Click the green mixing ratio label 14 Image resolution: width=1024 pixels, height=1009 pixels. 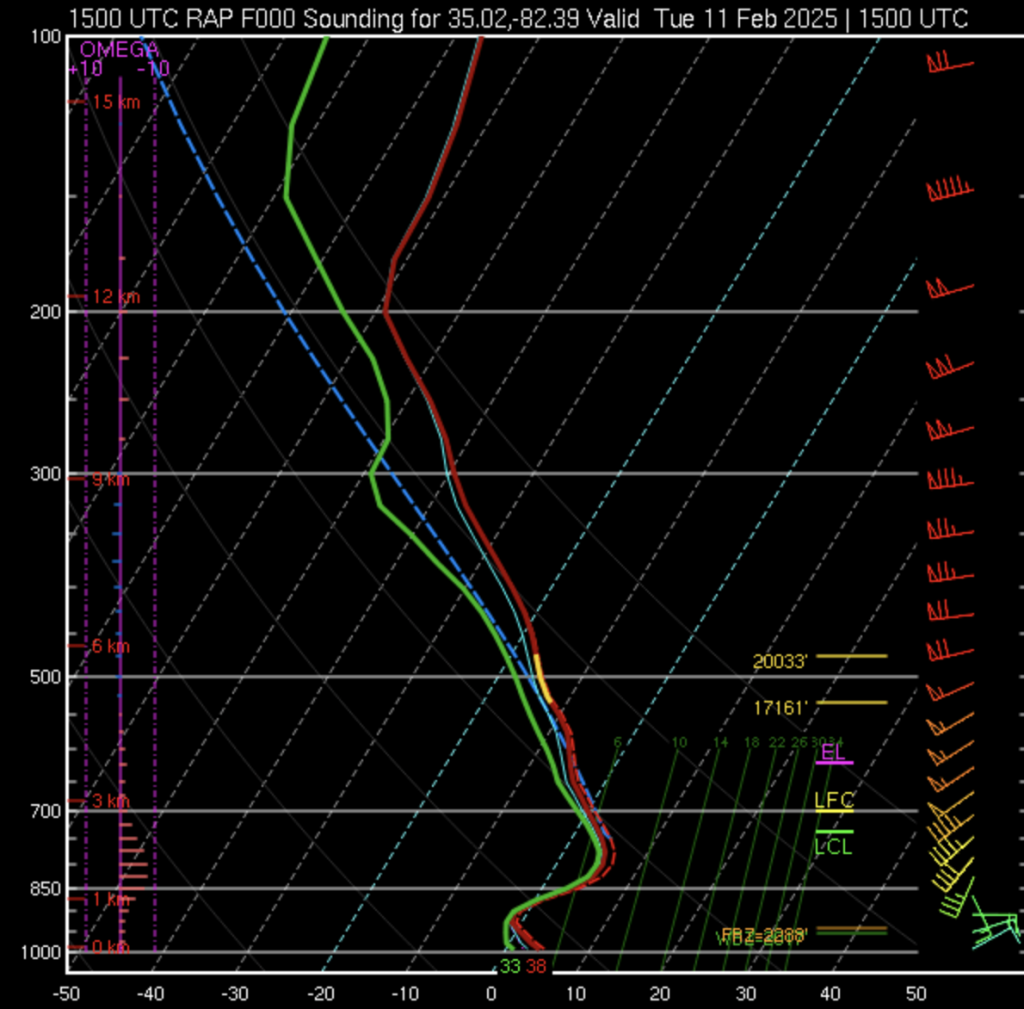(720, 742)
